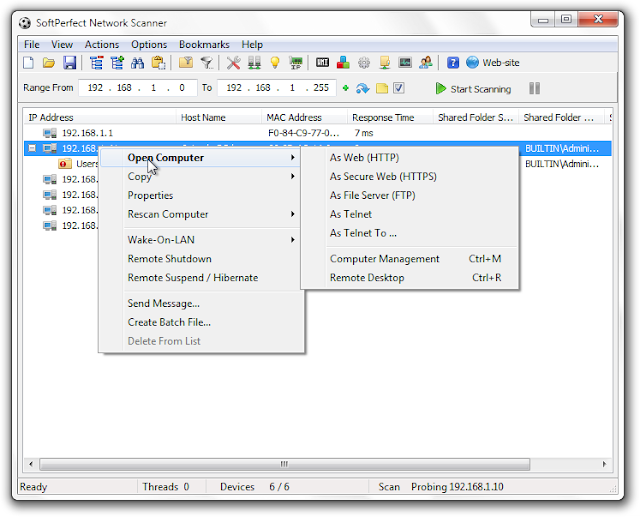This screenshot has height=517, width=640.
Task: Open the File menu
Action: (x=31, y=44)
